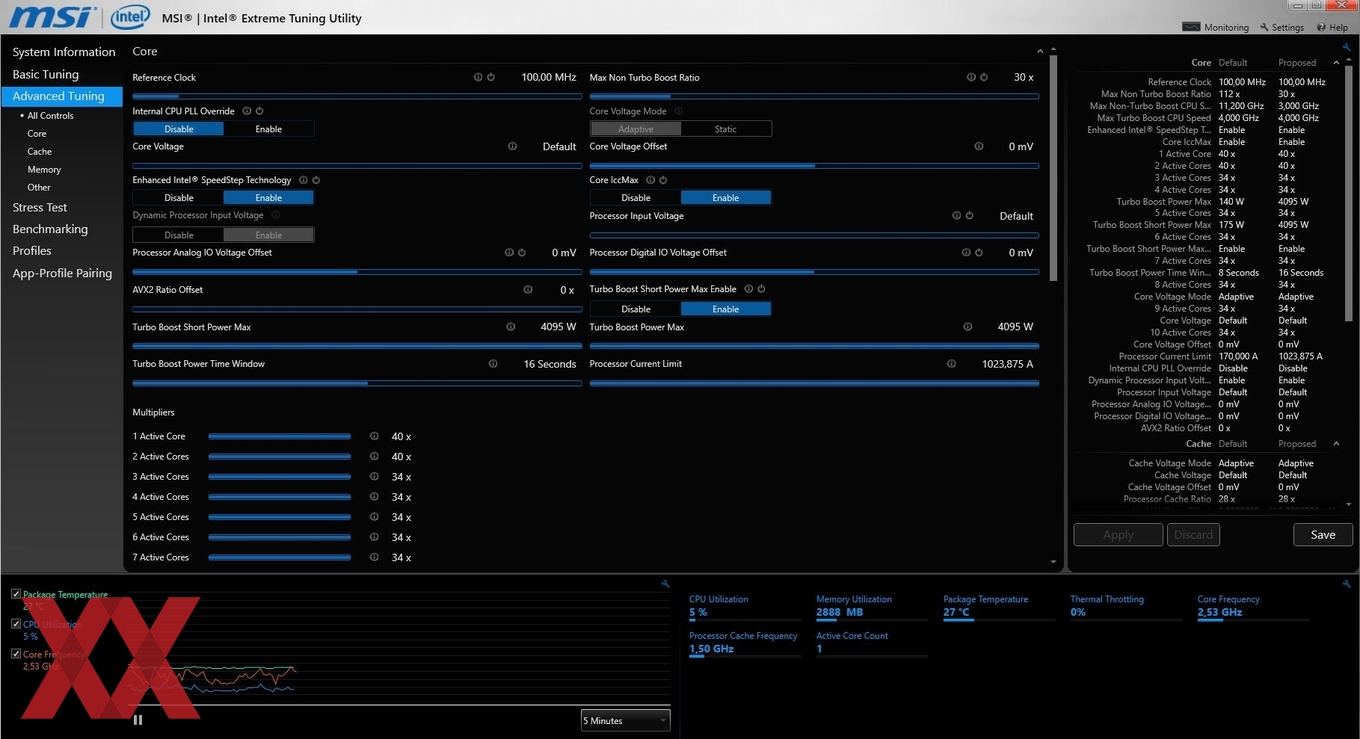Set Internal CPU PLL Override to Disable
This screenshot has height=739, width=1360.
coord(179,129)
